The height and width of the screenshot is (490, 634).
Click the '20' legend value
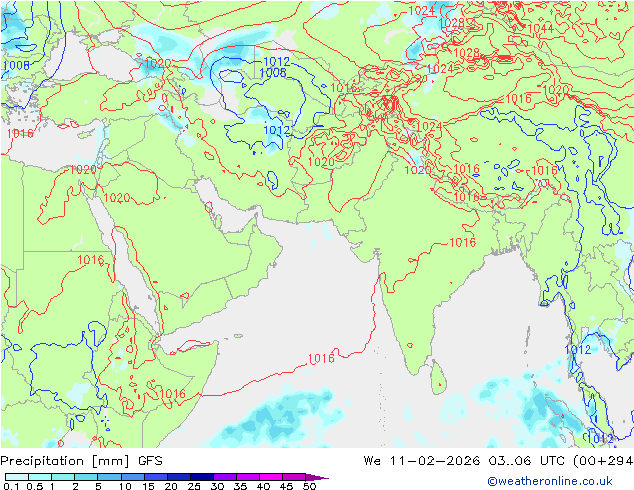point(171,486)
